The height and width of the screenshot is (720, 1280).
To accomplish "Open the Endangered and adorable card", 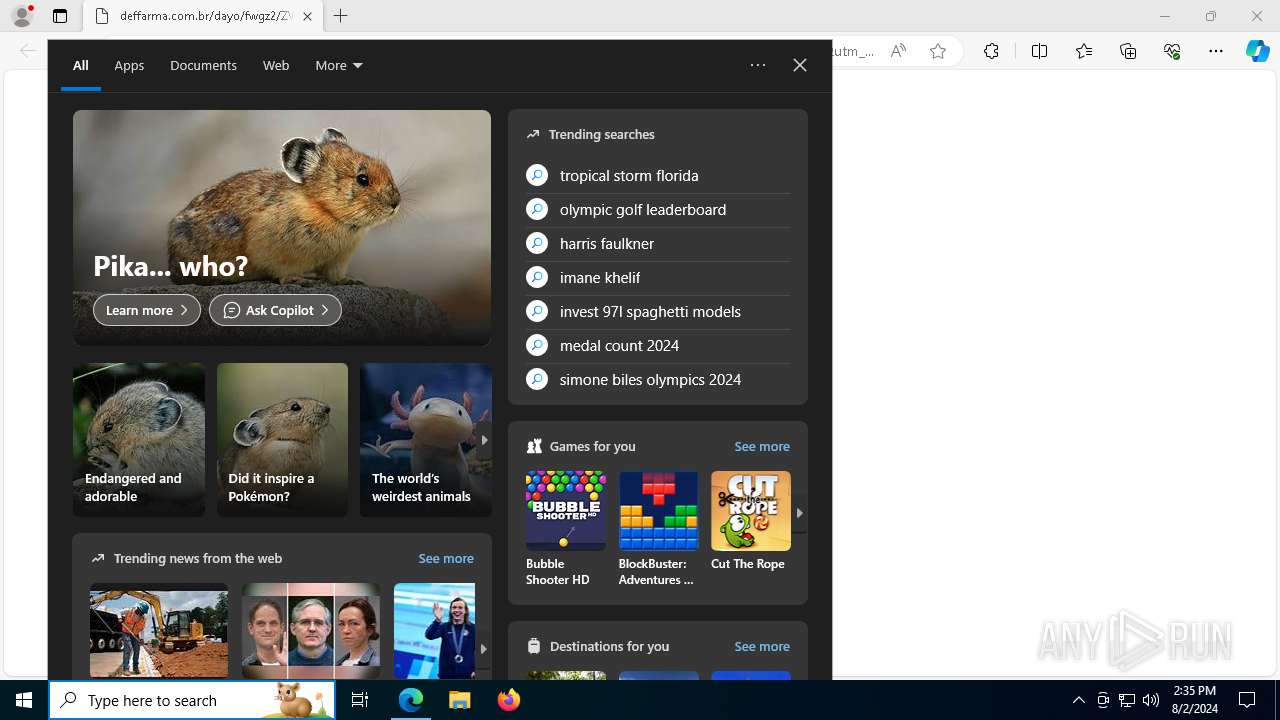I will click(139, 440).
